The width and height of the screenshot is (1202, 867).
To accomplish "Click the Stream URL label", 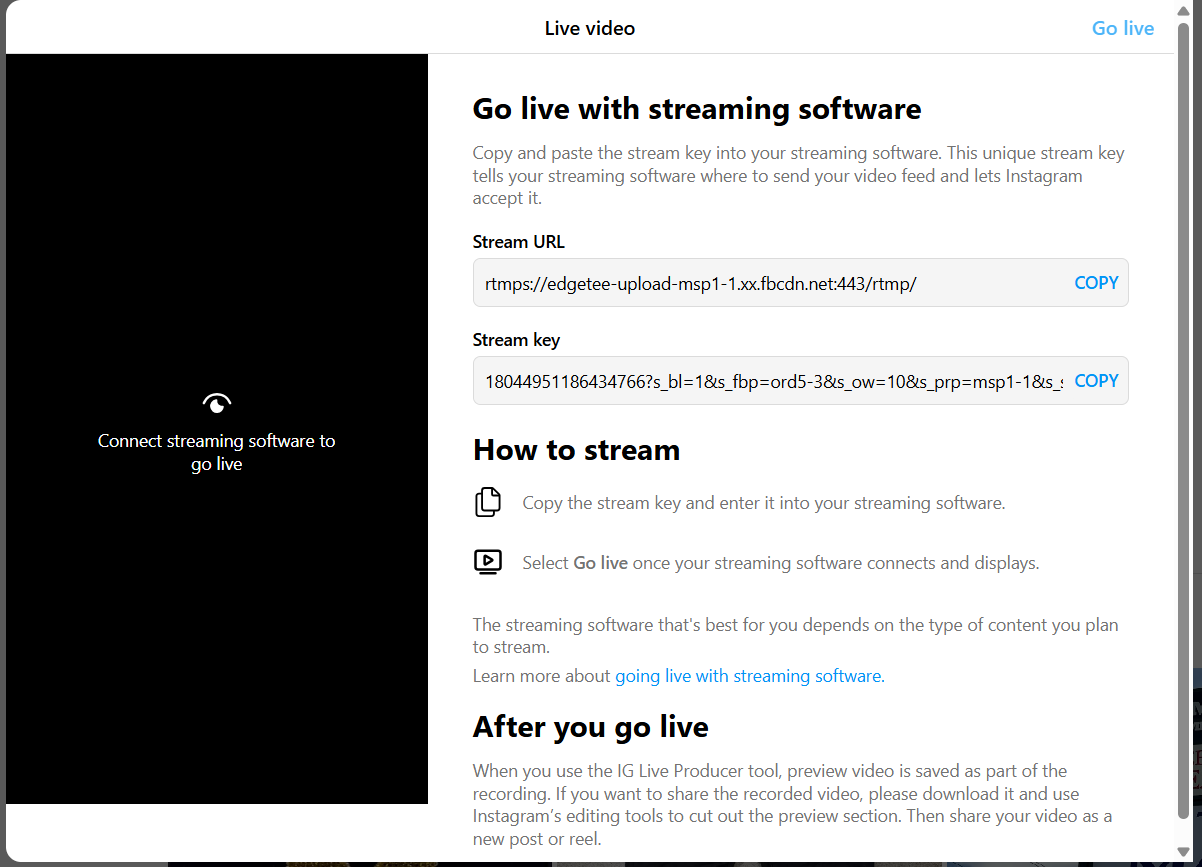I will [518, 242].
